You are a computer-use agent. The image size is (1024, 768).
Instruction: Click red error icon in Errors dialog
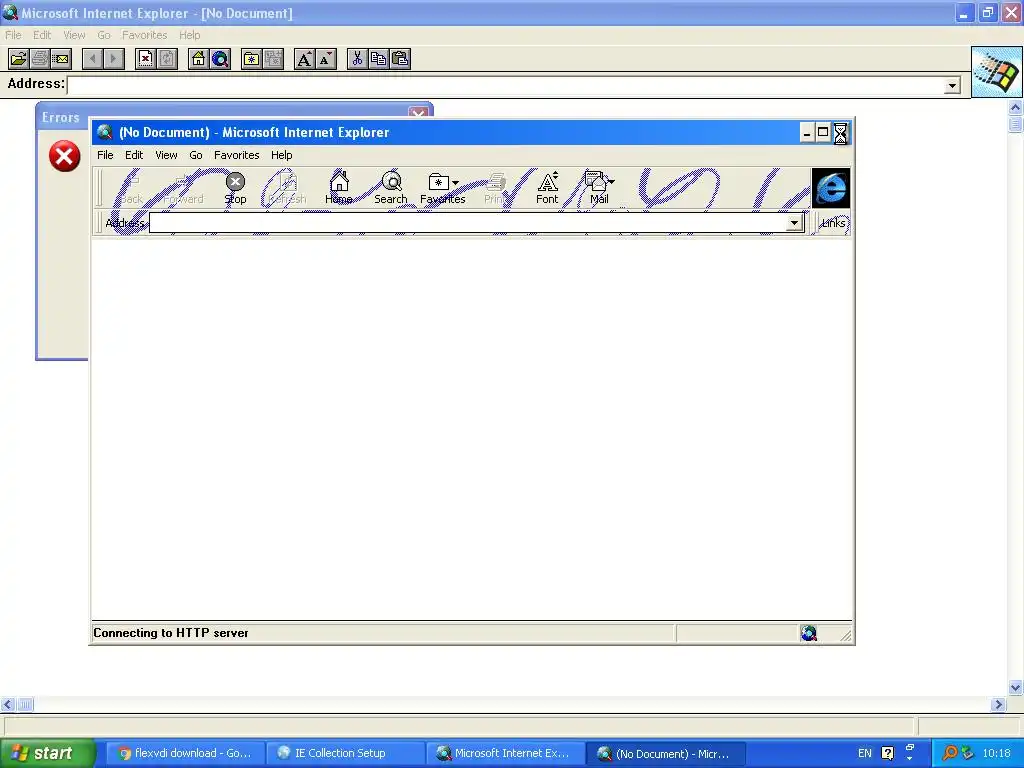[65, 156]
